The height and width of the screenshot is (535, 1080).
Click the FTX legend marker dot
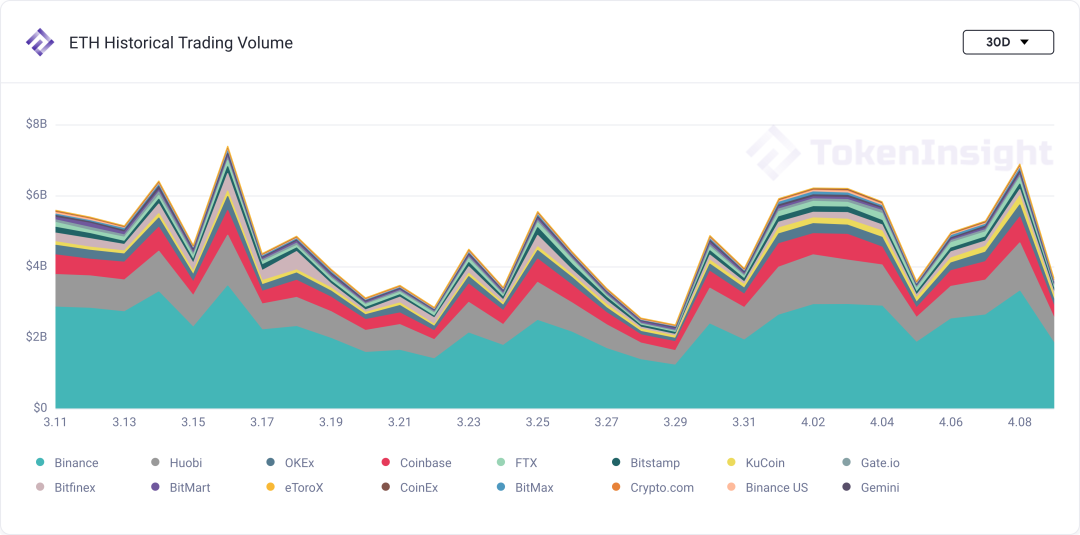pos(500,463)
